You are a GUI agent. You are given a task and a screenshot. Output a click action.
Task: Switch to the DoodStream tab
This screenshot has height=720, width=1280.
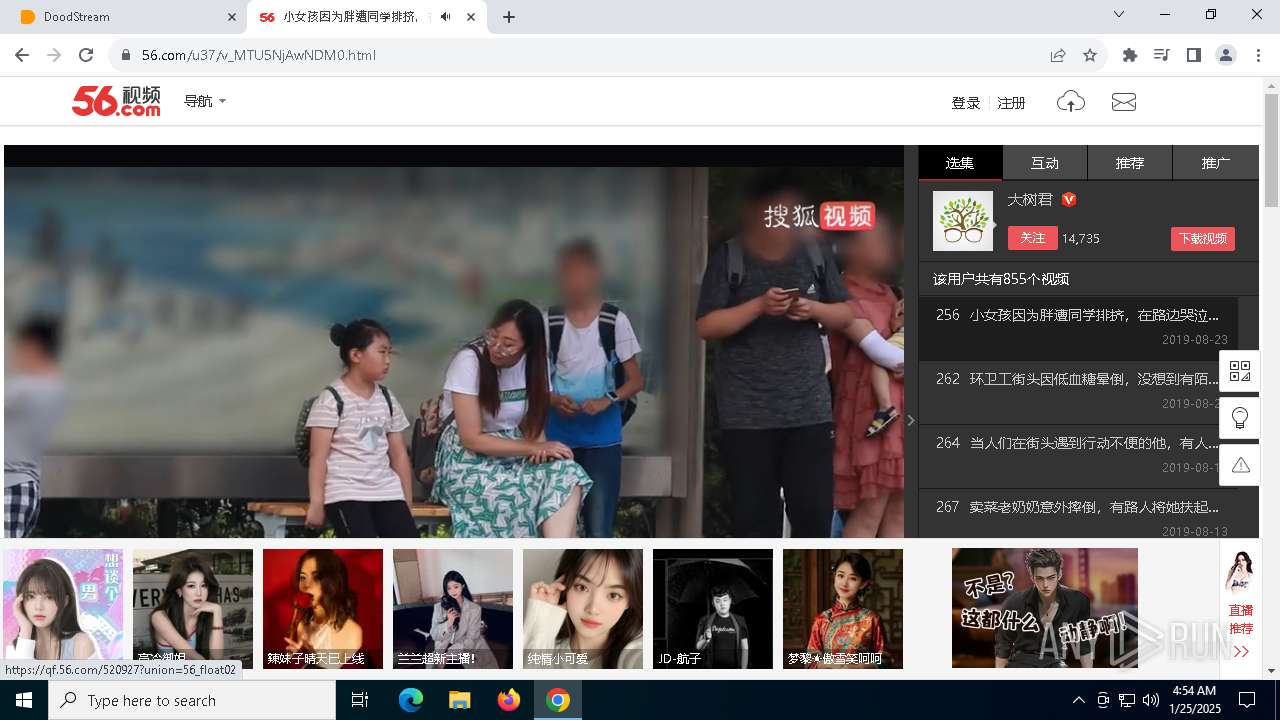[x=126, y=17]
